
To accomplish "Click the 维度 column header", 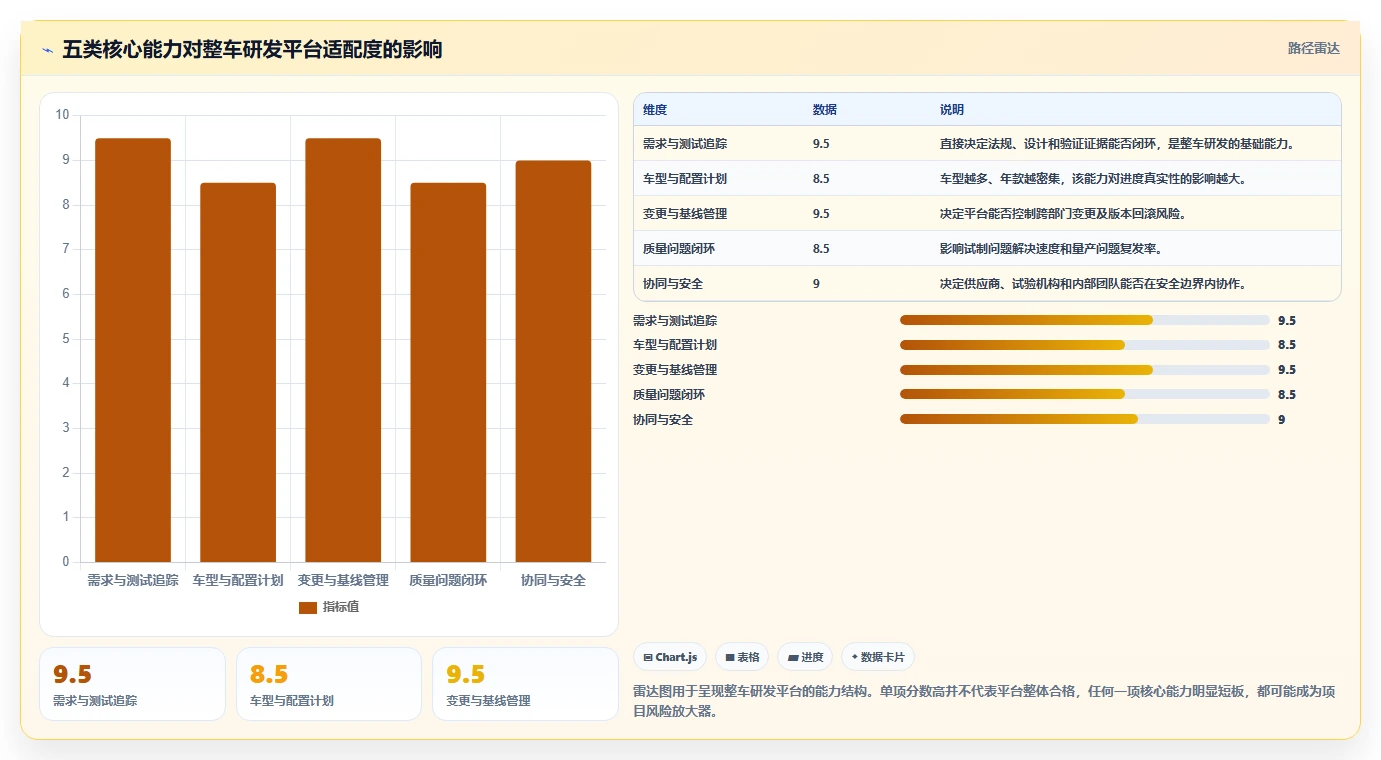I will point(655,109).
